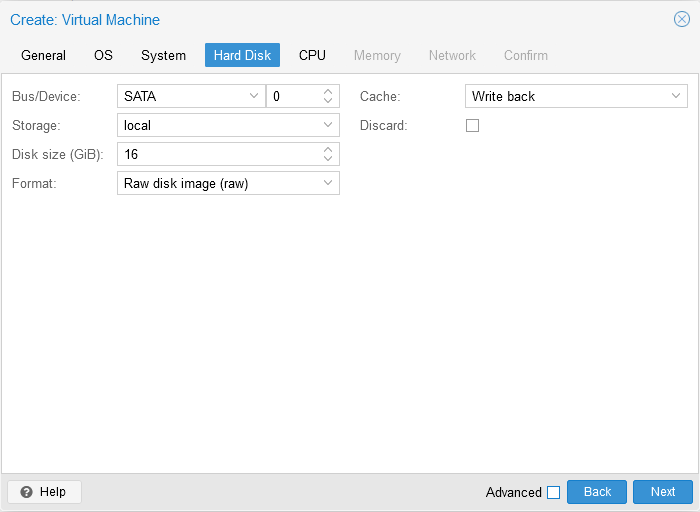Enable the Discard checkbox
This screenshot has width=700, height=512.
(x=473, y=125)
